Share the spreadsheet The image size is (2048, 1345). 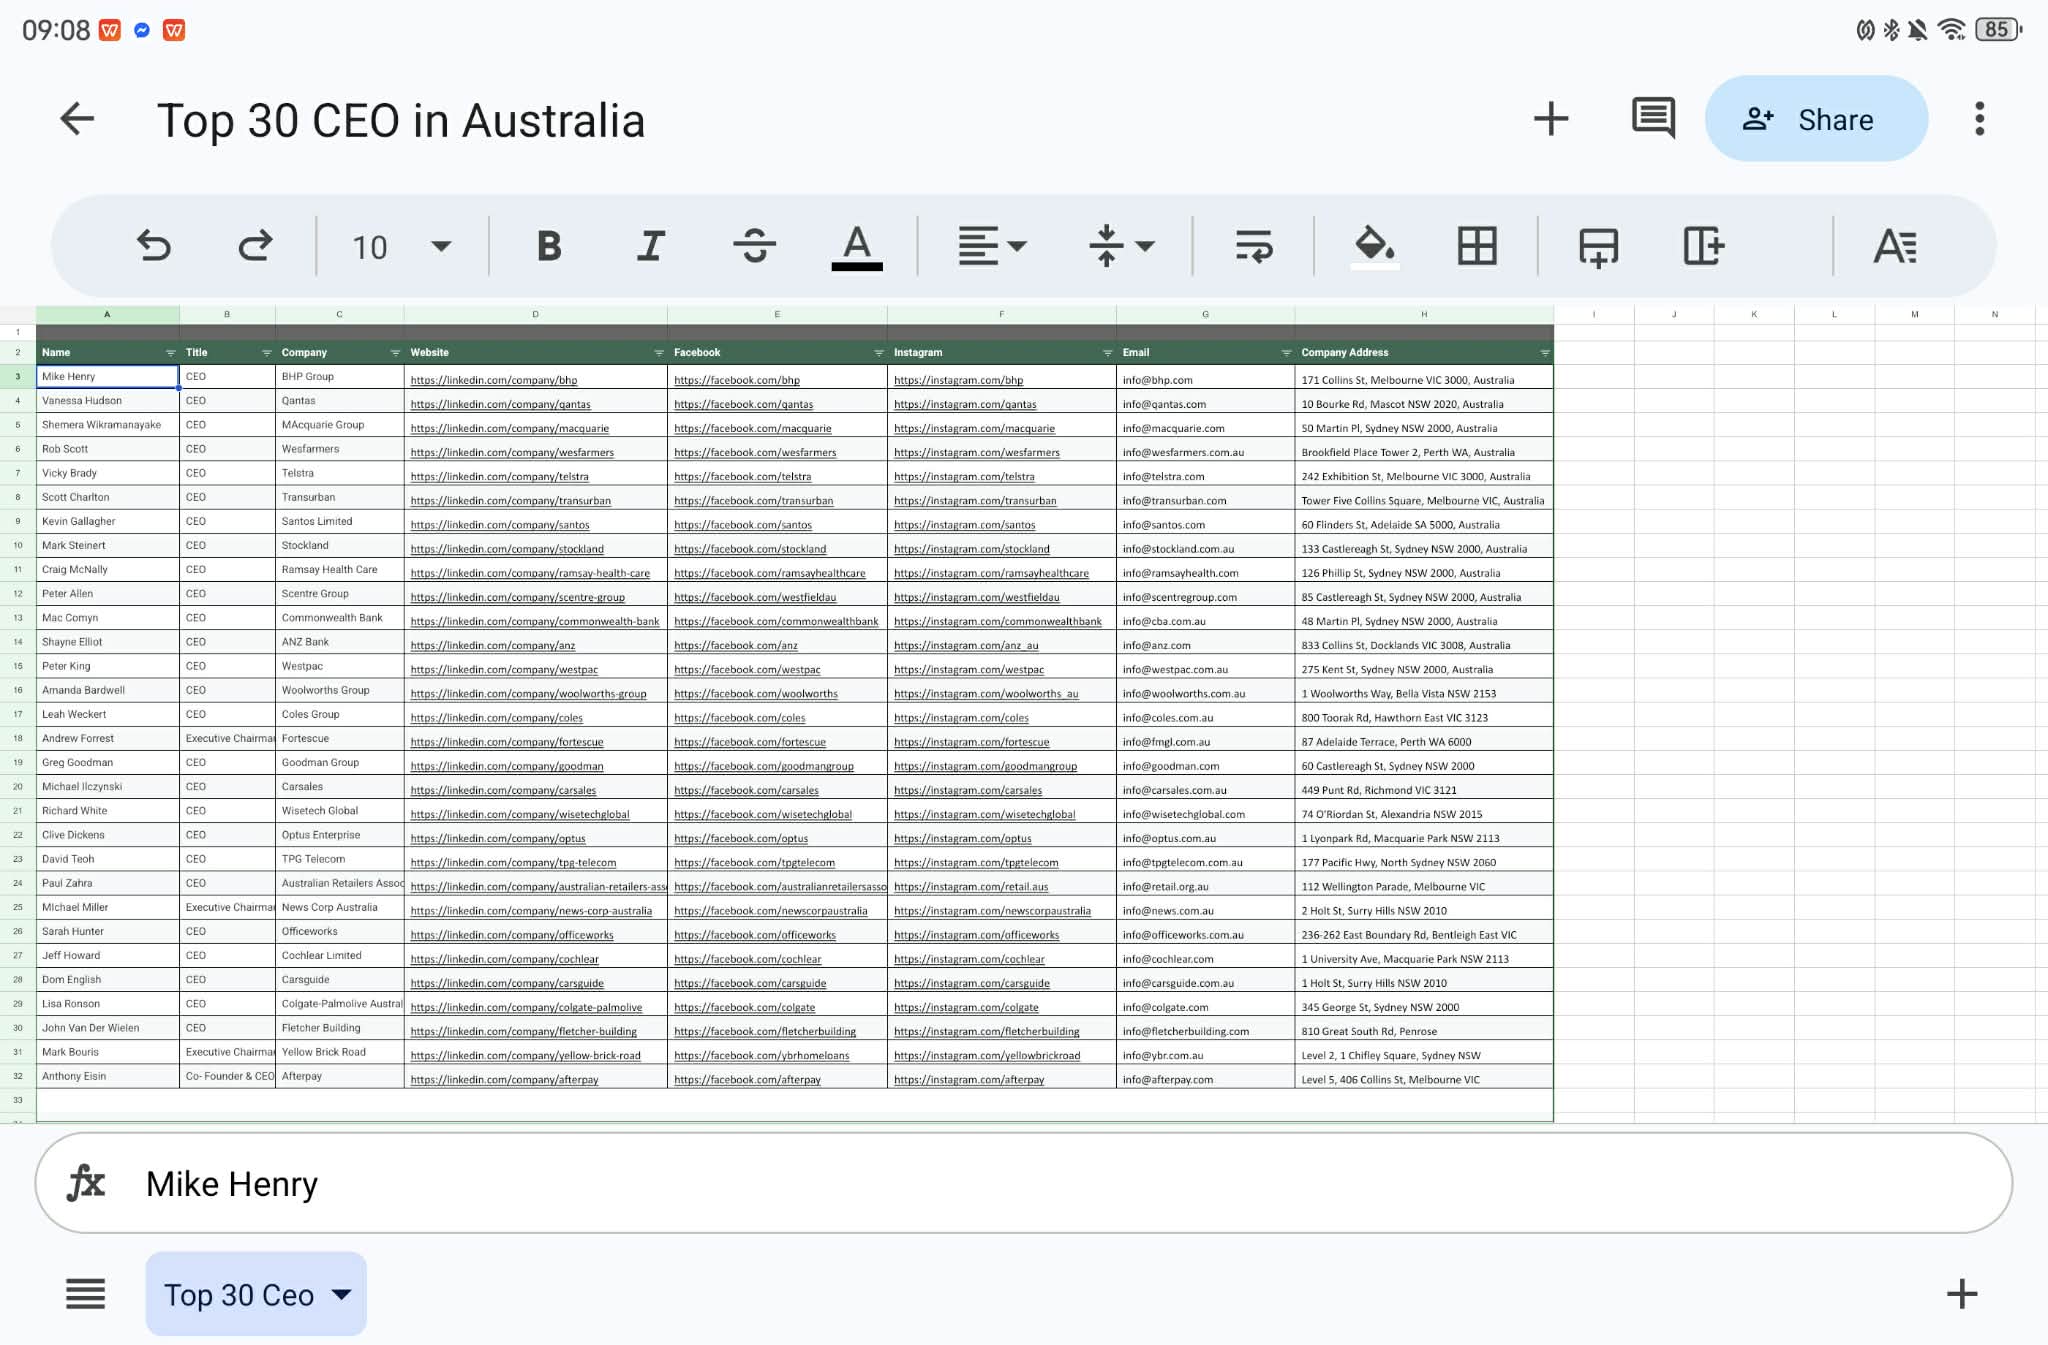pos(1816,119)
